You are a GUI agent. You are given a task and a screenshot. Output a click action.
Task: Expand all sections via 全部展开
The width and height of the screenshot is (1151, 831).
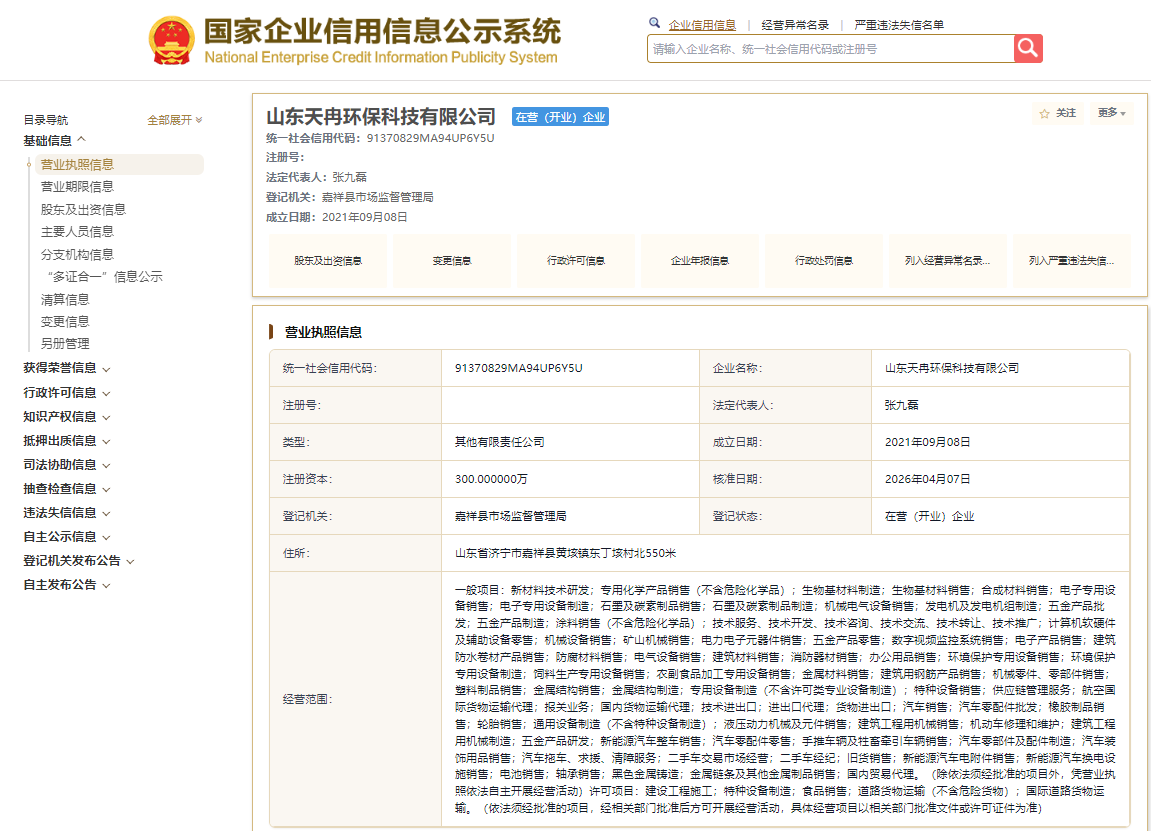click(175, 120)
